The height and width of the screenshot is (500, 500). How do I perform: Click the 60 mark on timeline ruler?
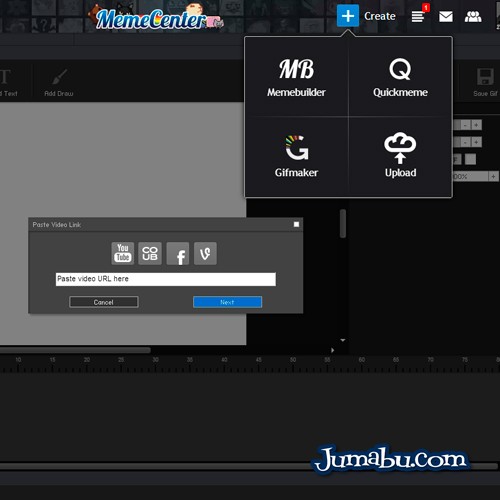coord(362,360)
